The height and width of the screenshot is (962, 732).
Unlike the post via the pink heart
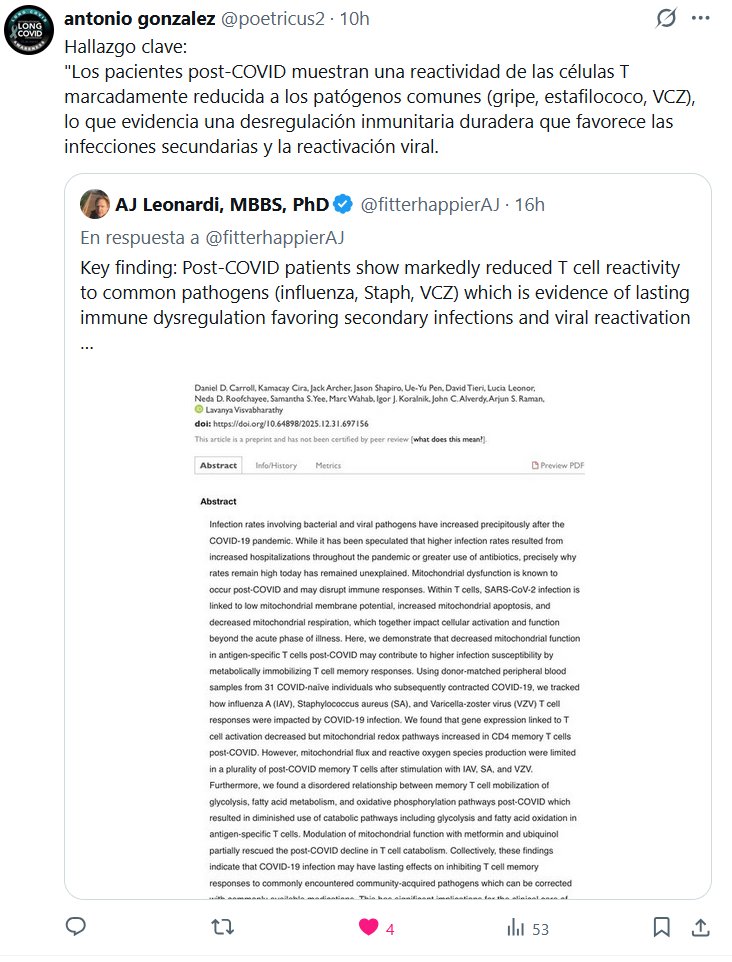pyautogui.click(x=369, y=928)
